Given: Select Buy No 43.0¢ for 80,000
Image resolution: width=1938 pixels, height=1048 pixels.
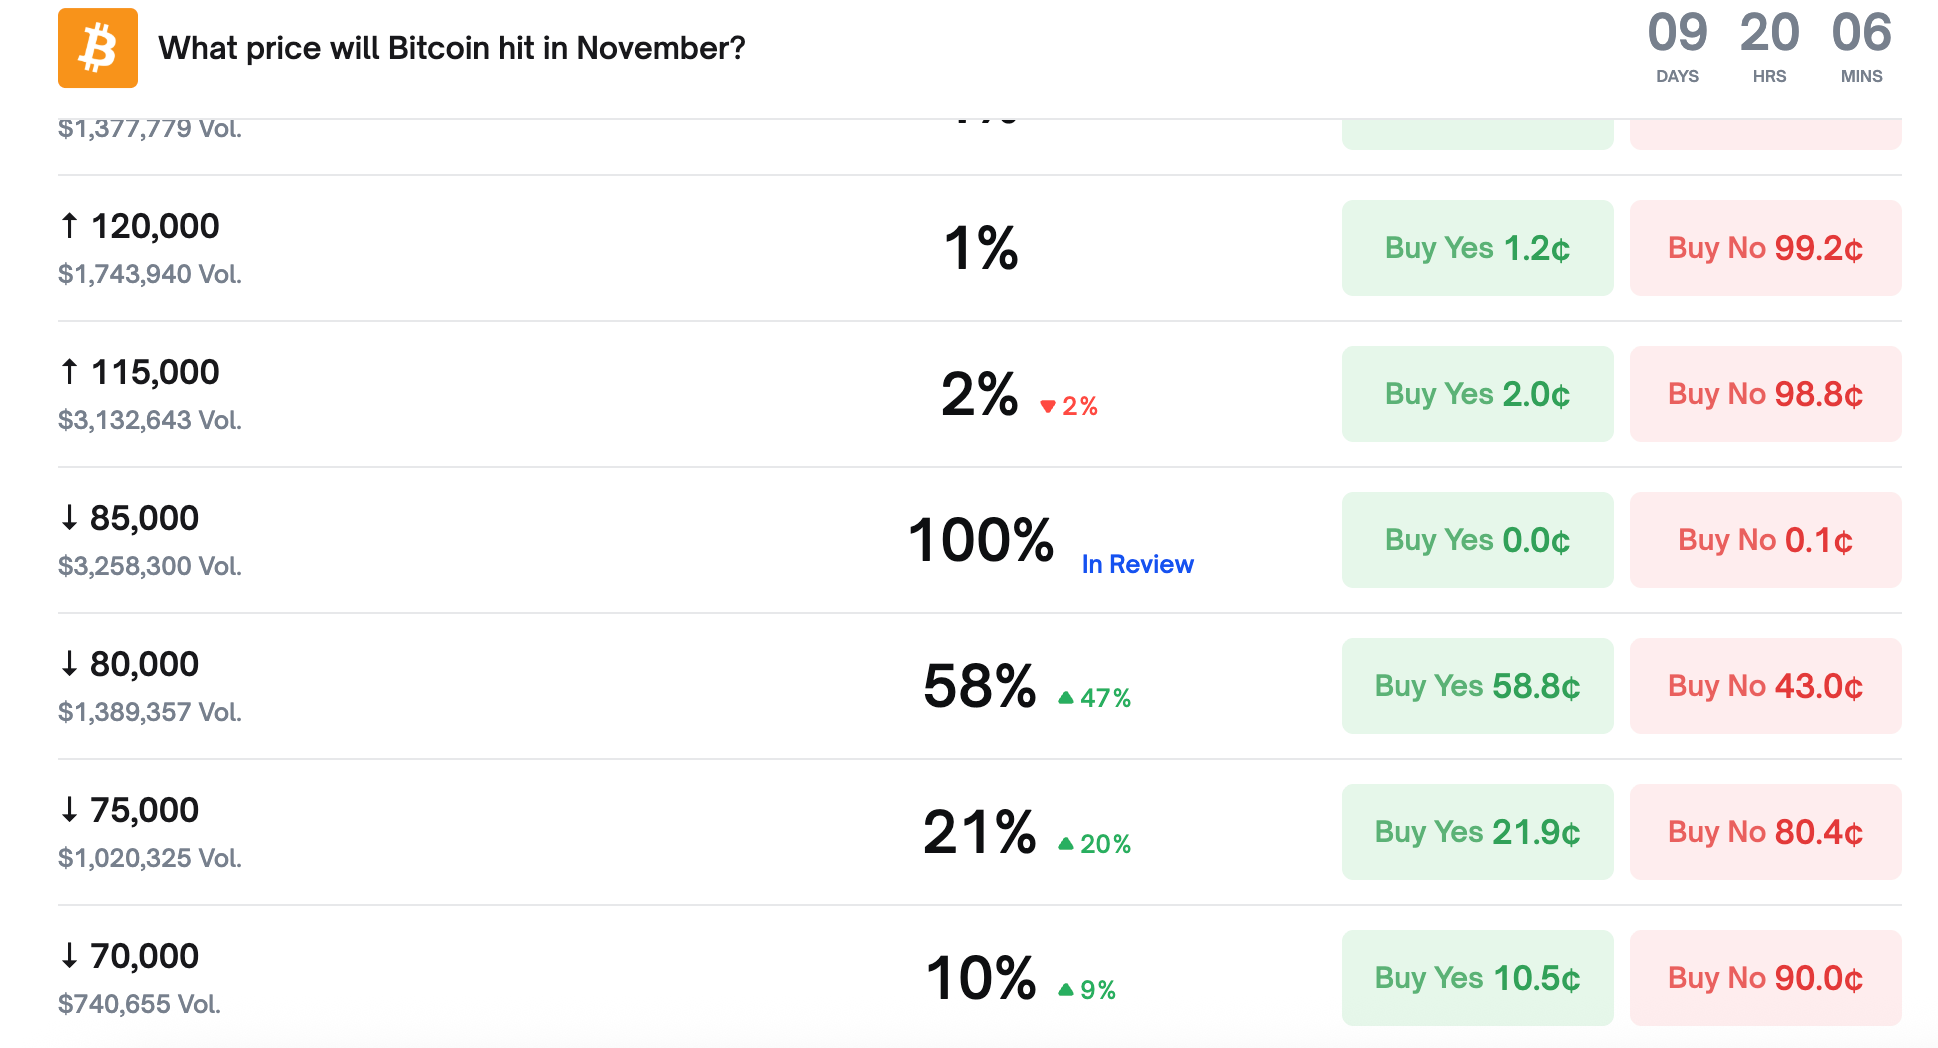Looking at the screenshot, I should [x=1765, y=686].
